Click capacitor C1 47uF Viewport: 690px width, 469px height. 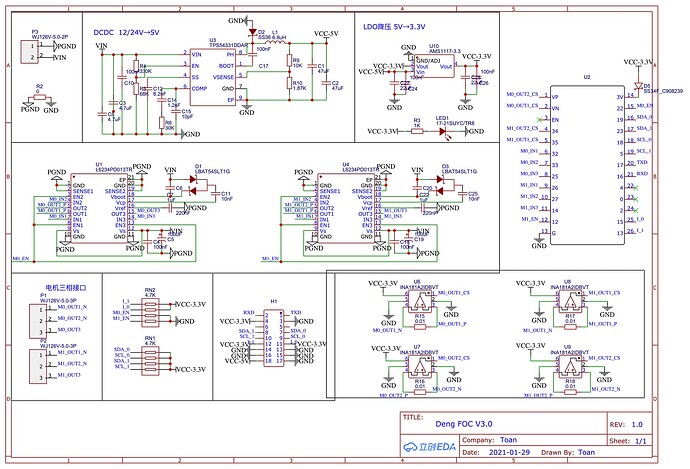coord(312,66)
